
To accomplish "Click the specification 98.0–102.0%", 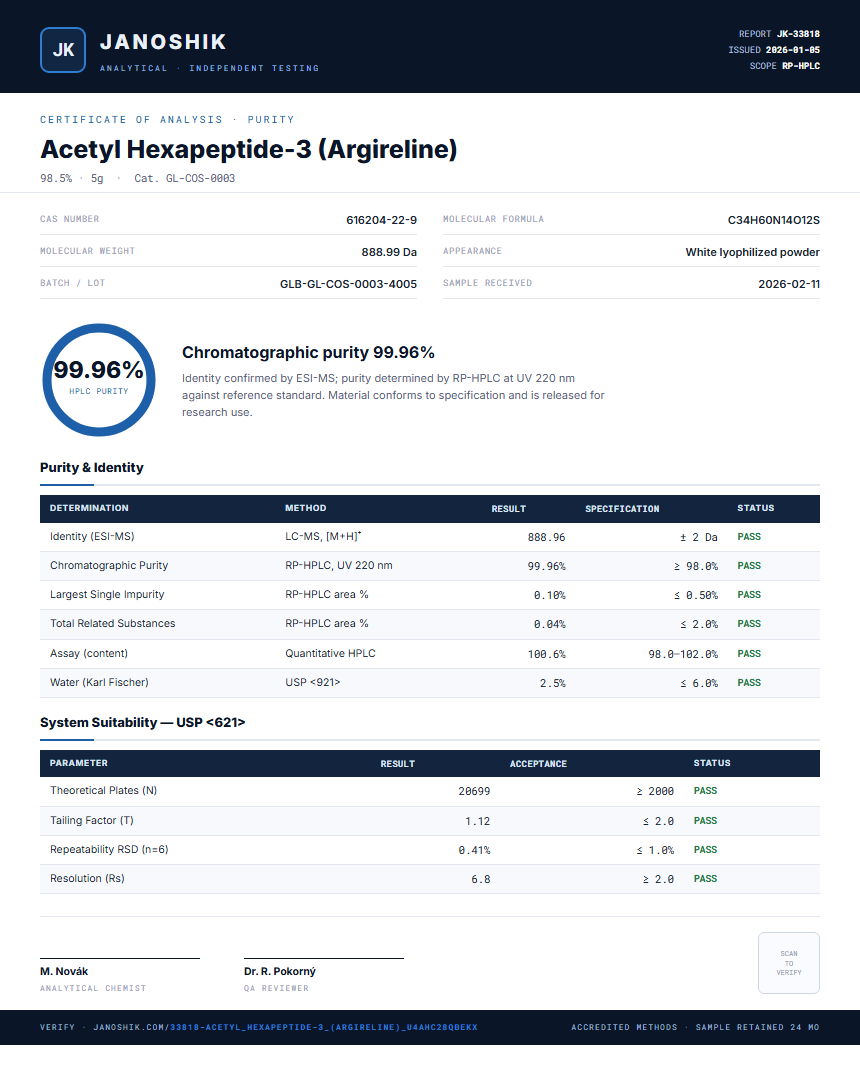I will (x=683, y=654).
